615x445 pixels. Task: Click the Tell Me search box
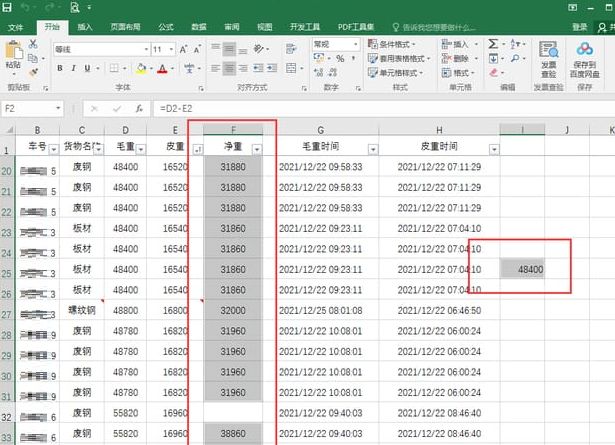pyautogui.click(x=435, y=27)
